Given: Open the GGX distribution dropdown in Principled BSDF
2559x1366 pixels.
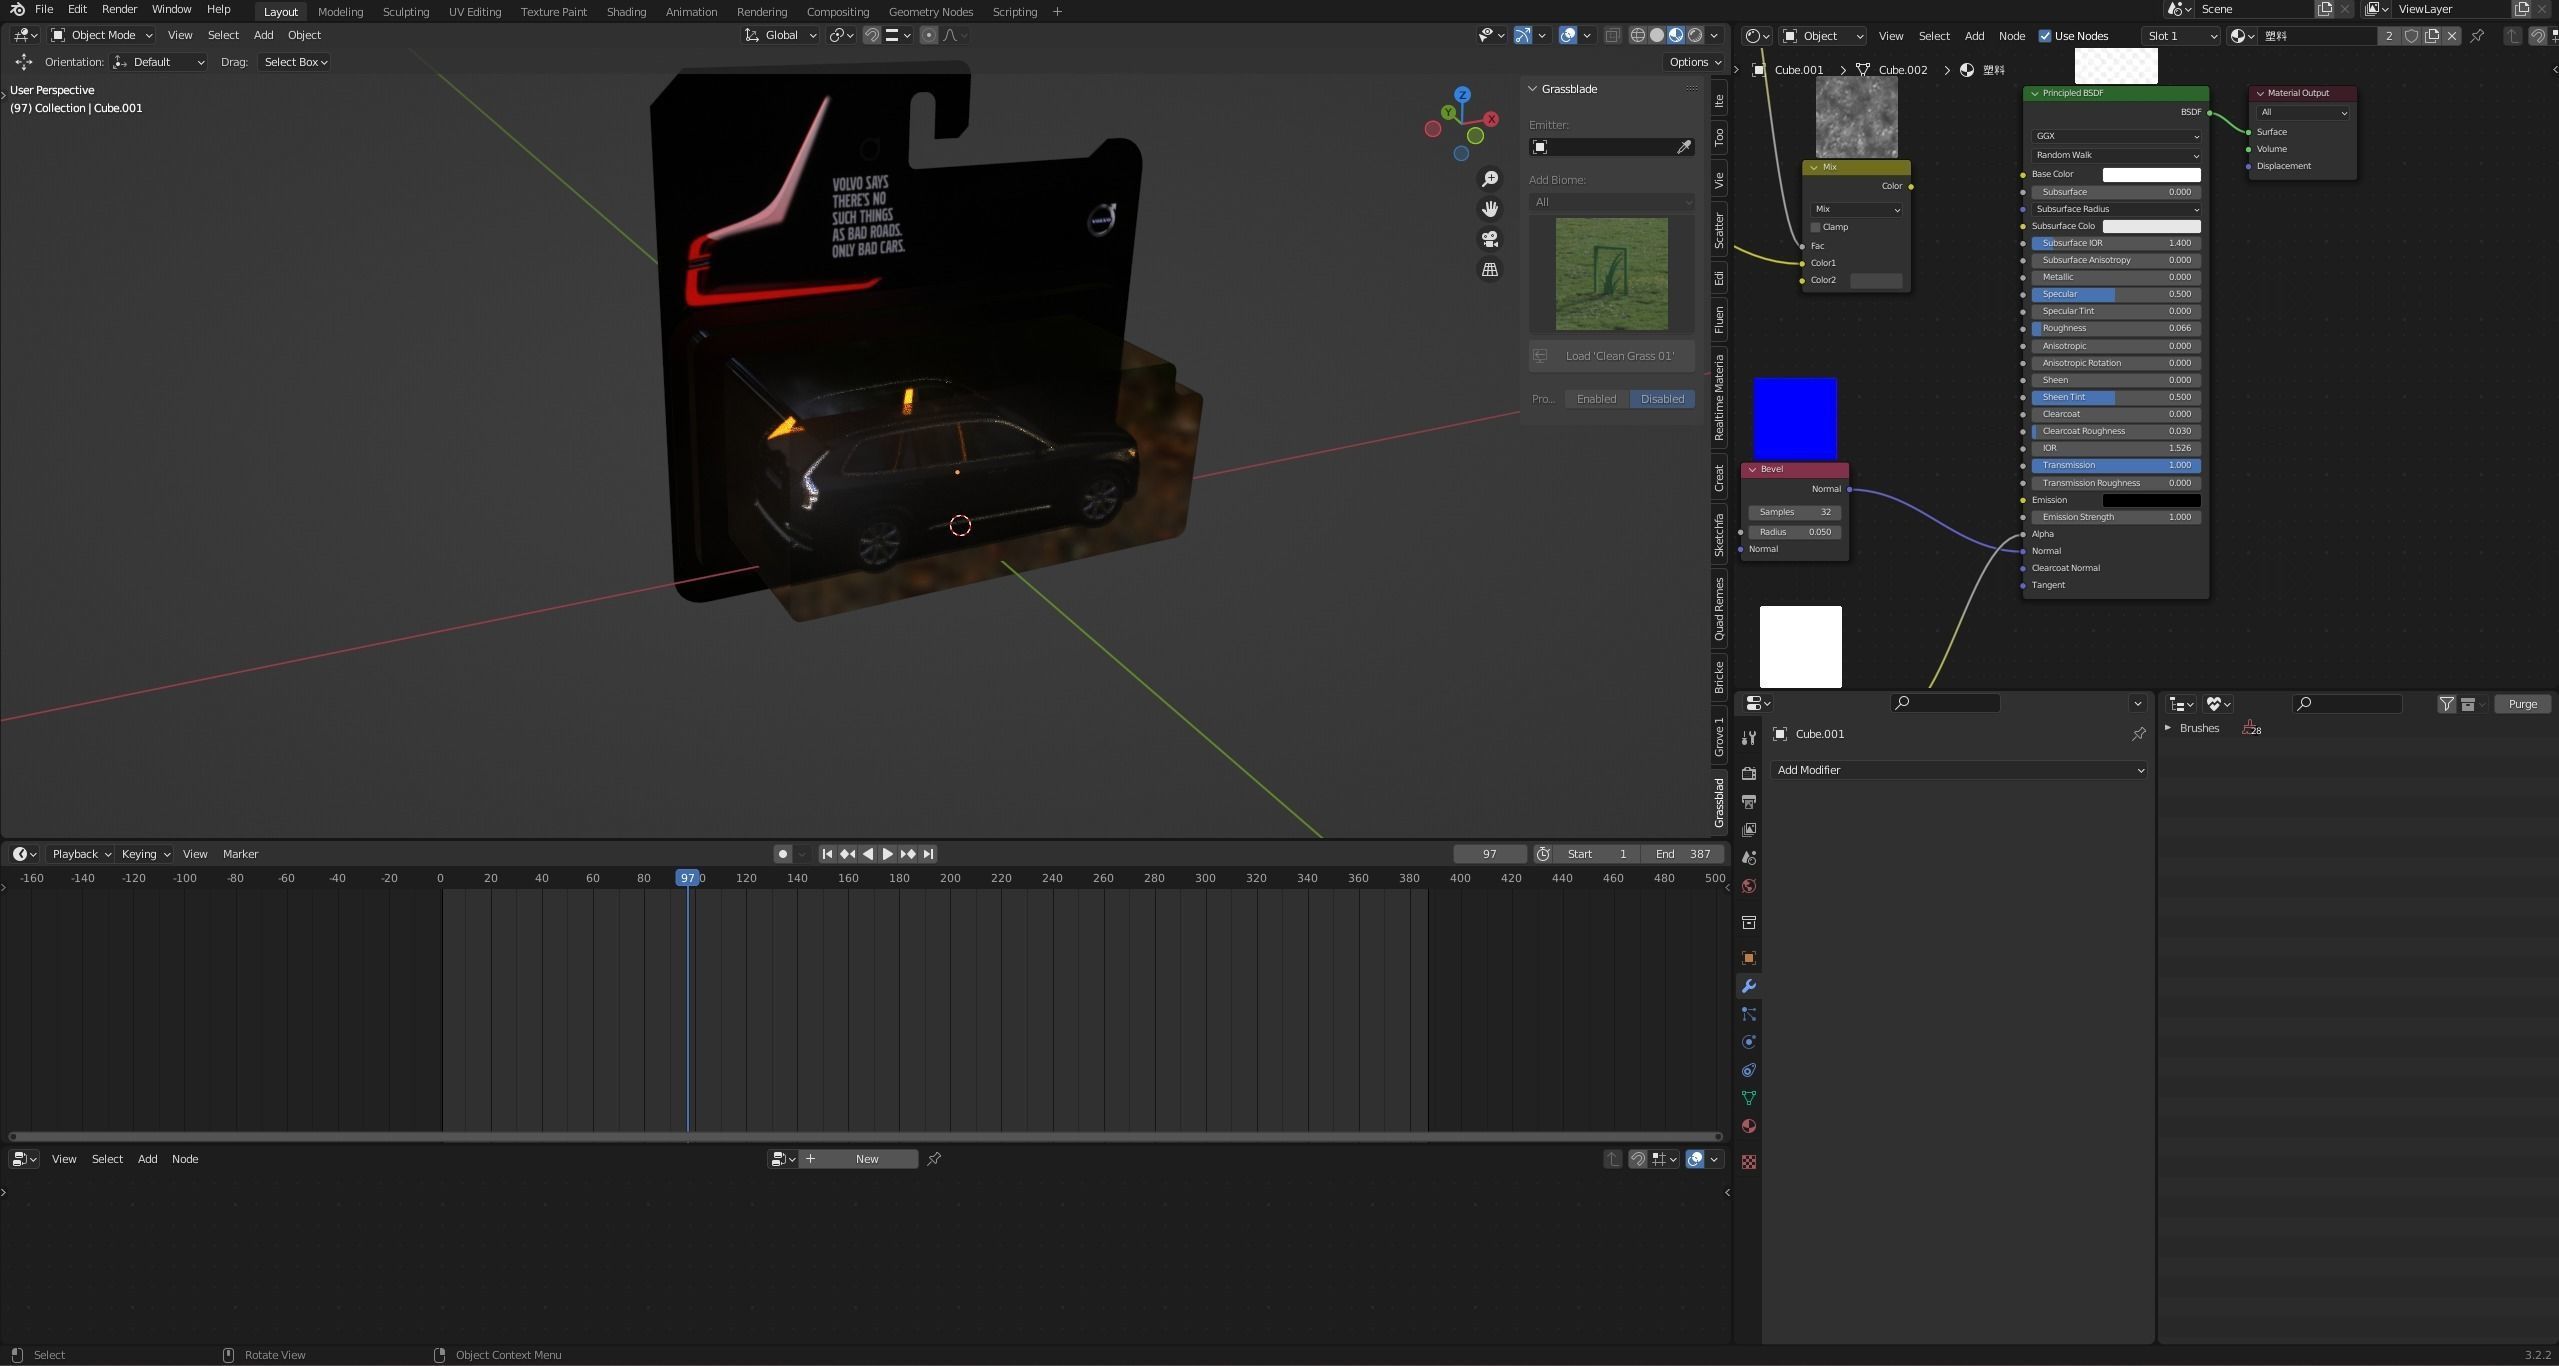Looking at the screenshot, I should pos(2116,136).
